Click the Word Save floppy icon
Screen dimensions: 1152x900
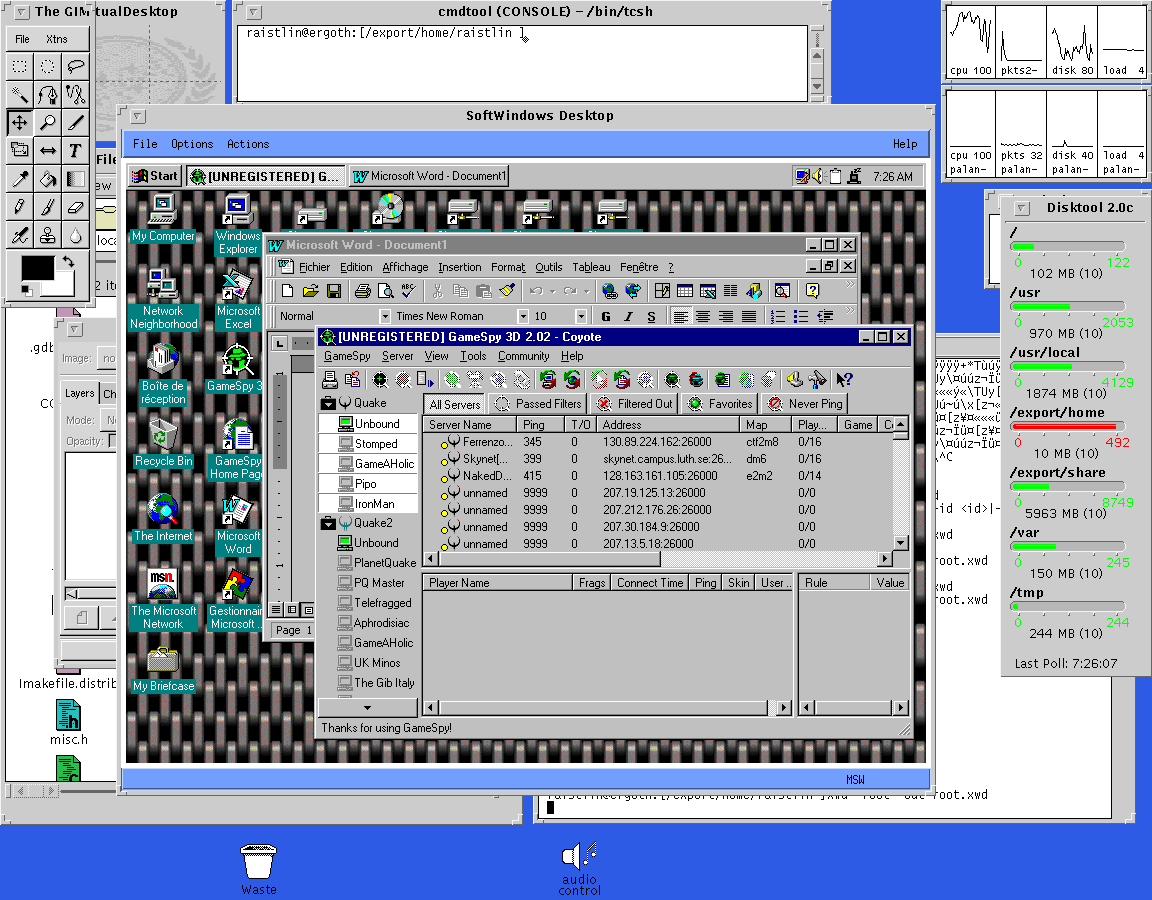[334, 291]
